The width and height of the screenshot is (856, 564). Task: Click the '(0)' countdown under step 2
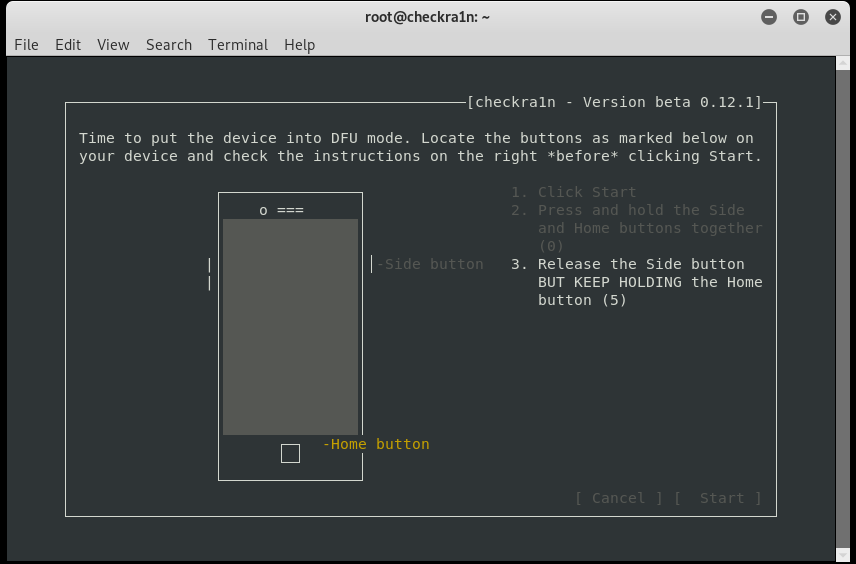pos(551,246)
